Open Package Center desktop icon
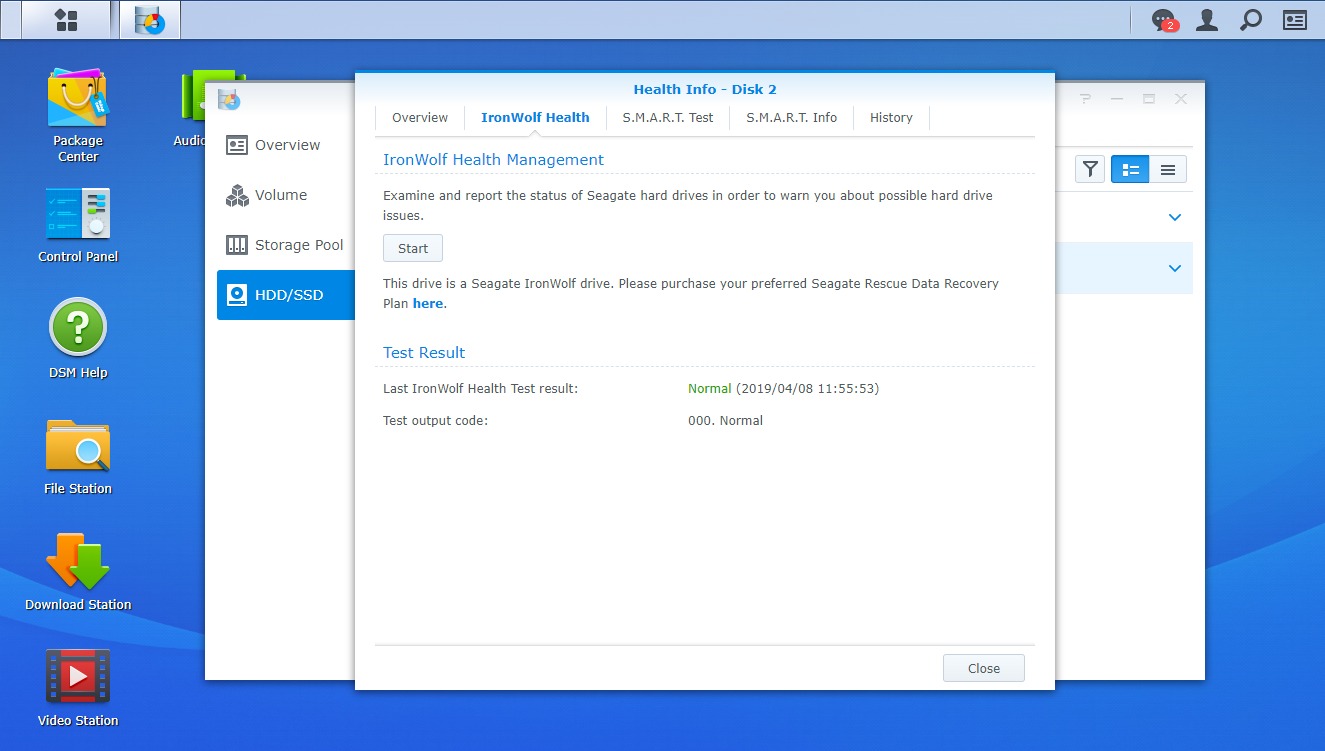 click(78, 115)
